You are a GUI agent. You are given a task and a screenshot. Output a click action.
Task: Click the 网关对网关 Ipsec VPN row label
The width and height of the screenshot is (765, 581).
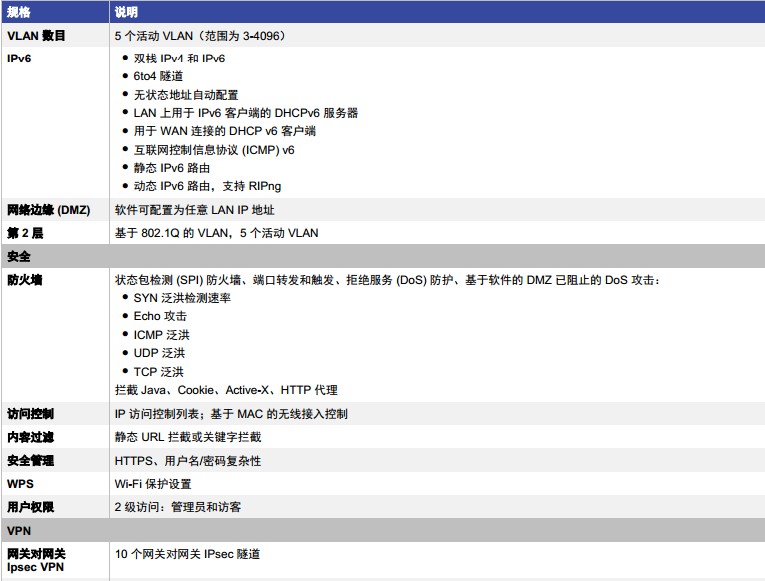coord(36,560)
